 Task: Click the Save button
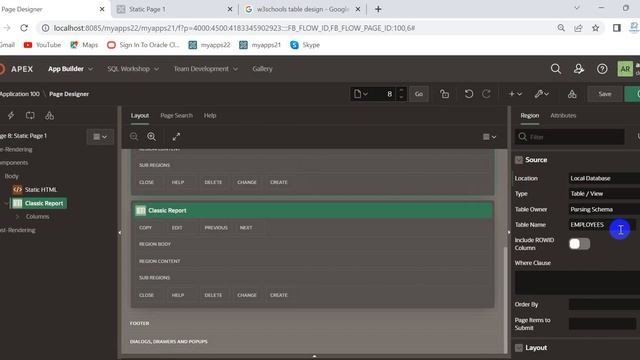[604, 94]
